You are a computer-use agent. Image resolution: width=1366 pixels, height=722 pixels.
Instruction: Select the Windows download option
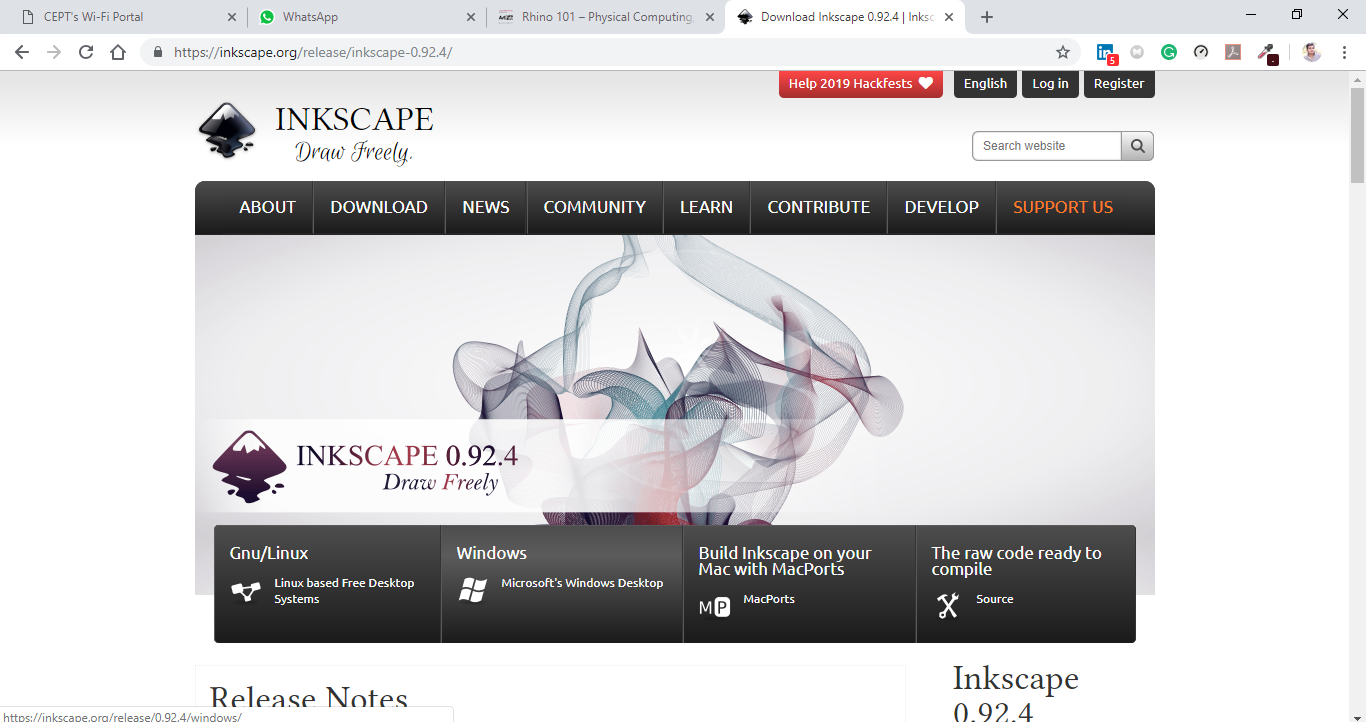(562, 584)
